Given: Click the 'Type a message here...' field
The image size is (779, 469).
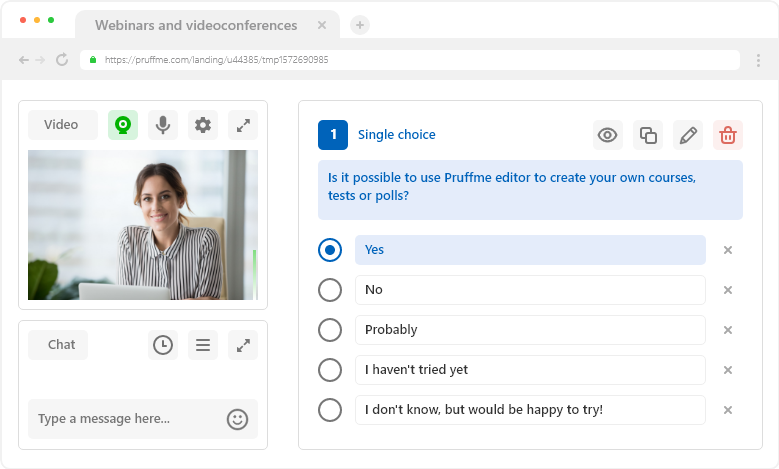Looking at the screenshot, I should point(125,419).
